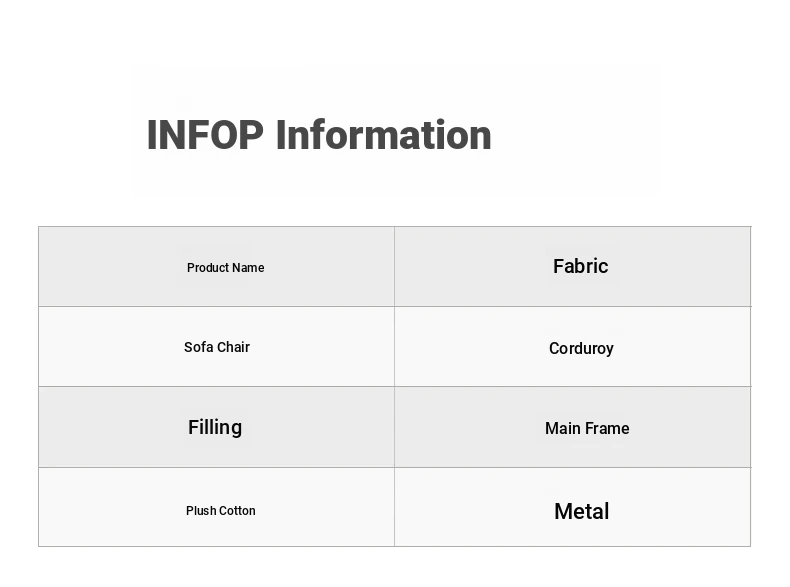This screenshot has width=790, height=587.
Task: Select the Metal table cell
Action: pyautogui.click(x=573, y=507)
